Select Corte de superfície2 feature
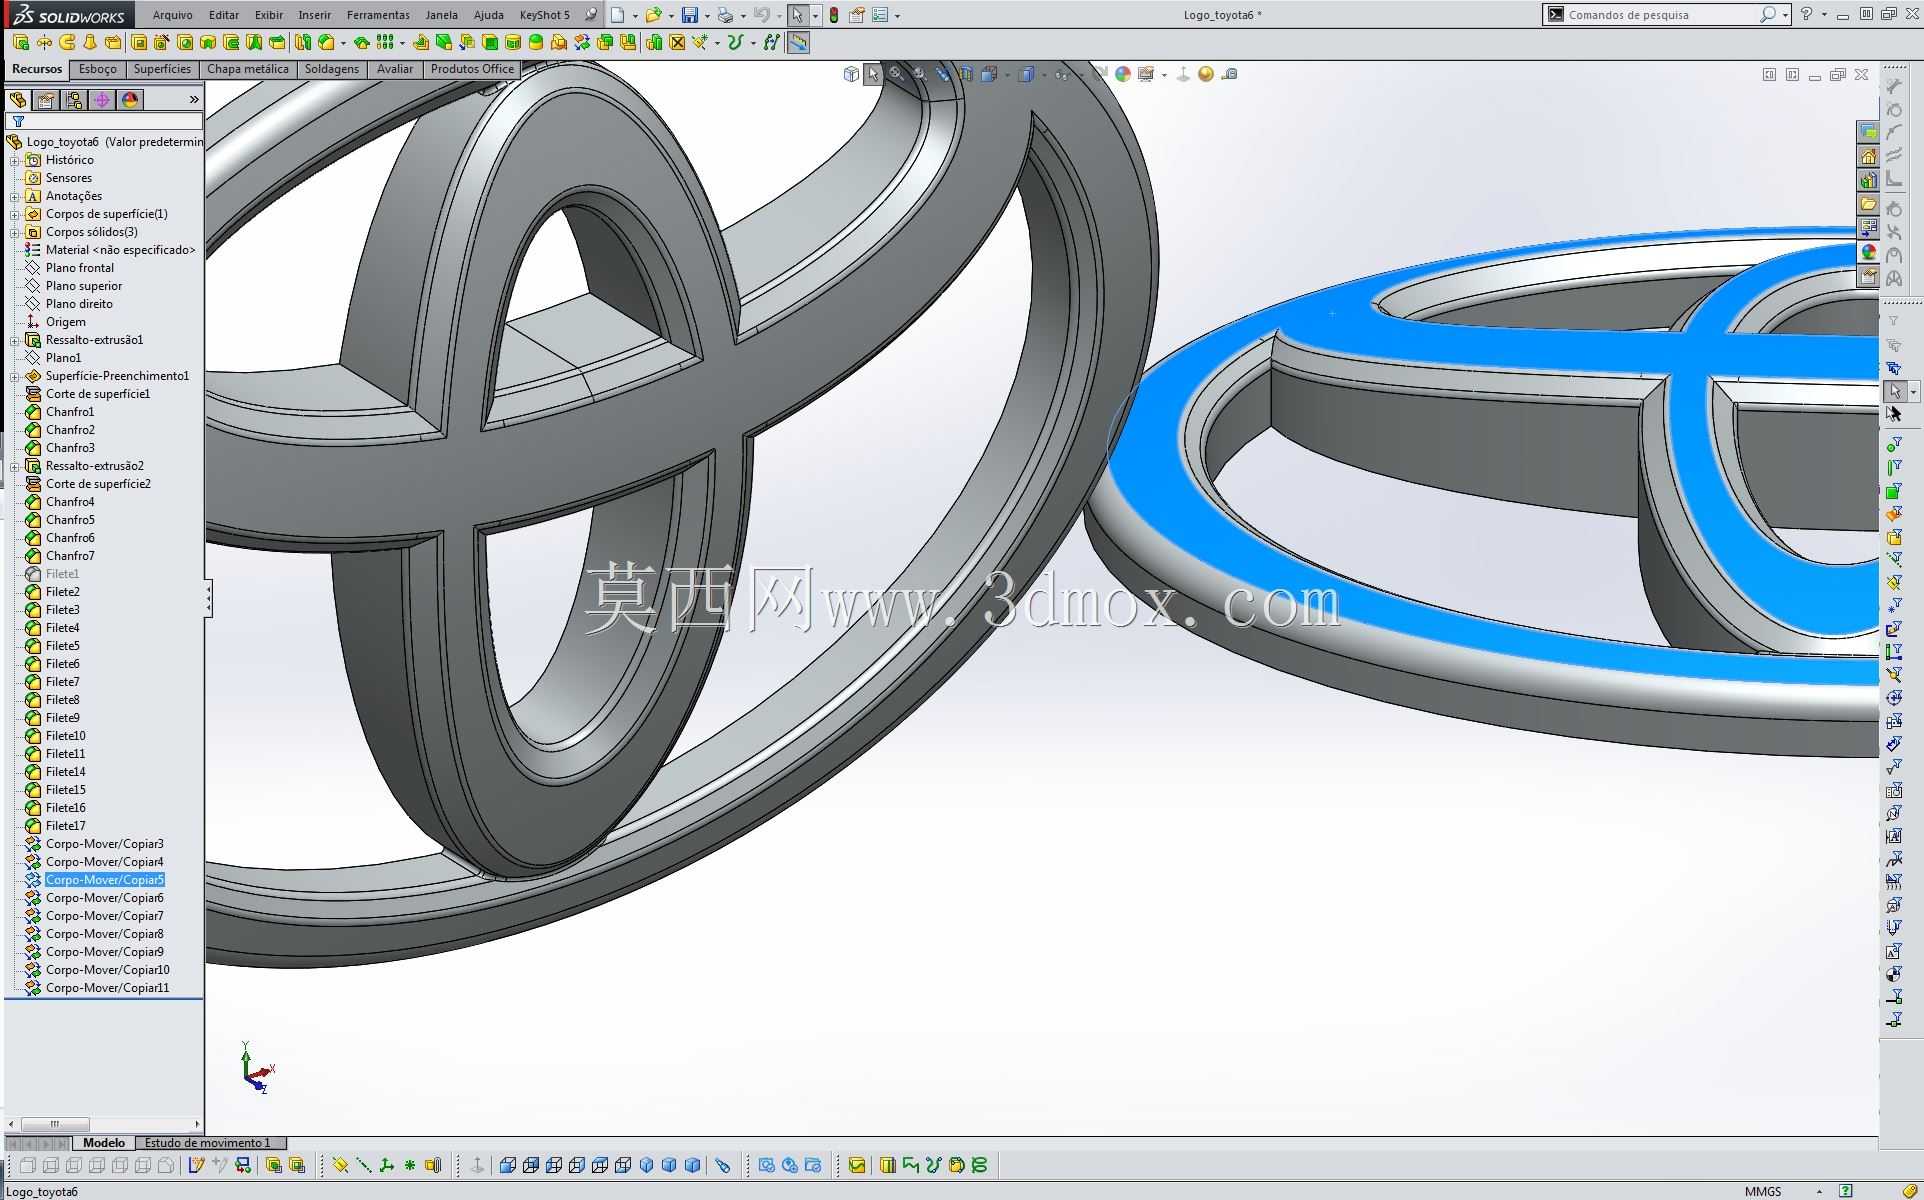The width and height of the screenshot is (1924, 1200). (x=98, y=484)
